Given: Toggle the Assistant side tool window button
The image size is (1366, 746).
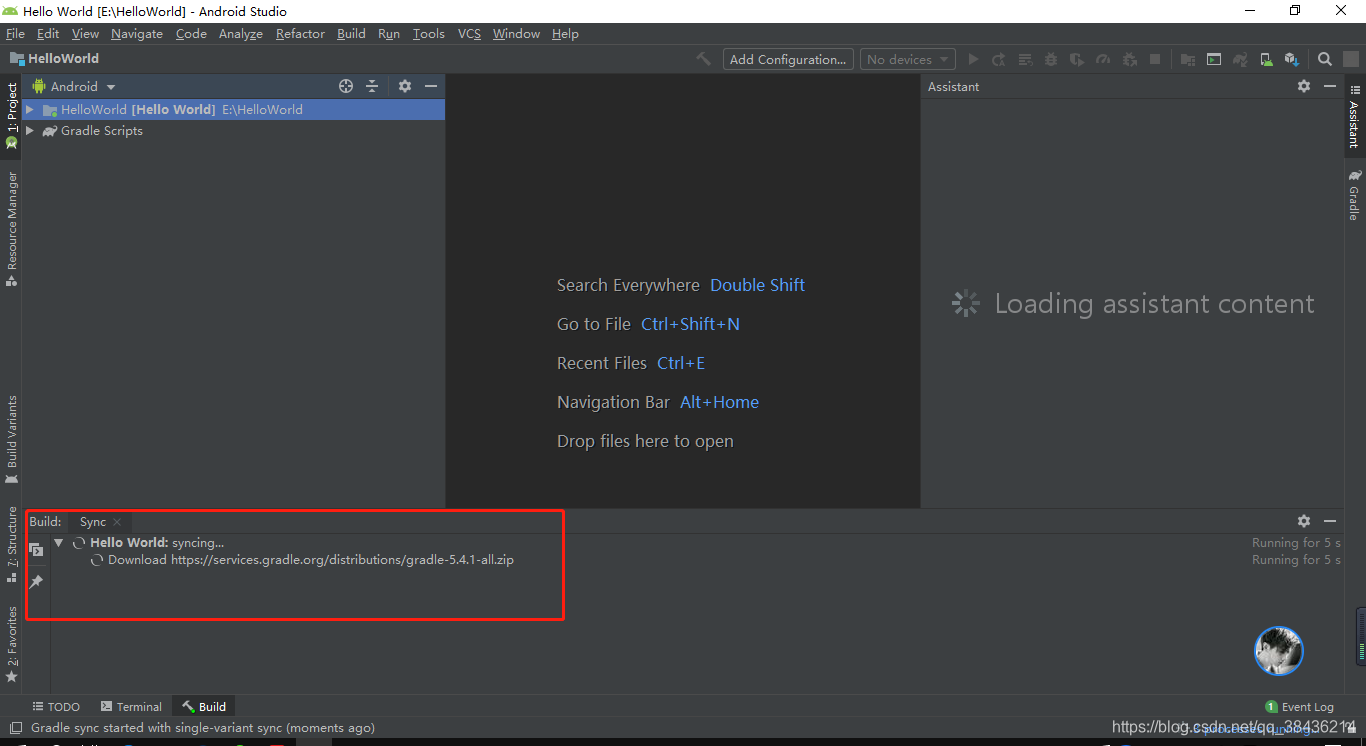Looking at the screenshot, I should 1354,116.
